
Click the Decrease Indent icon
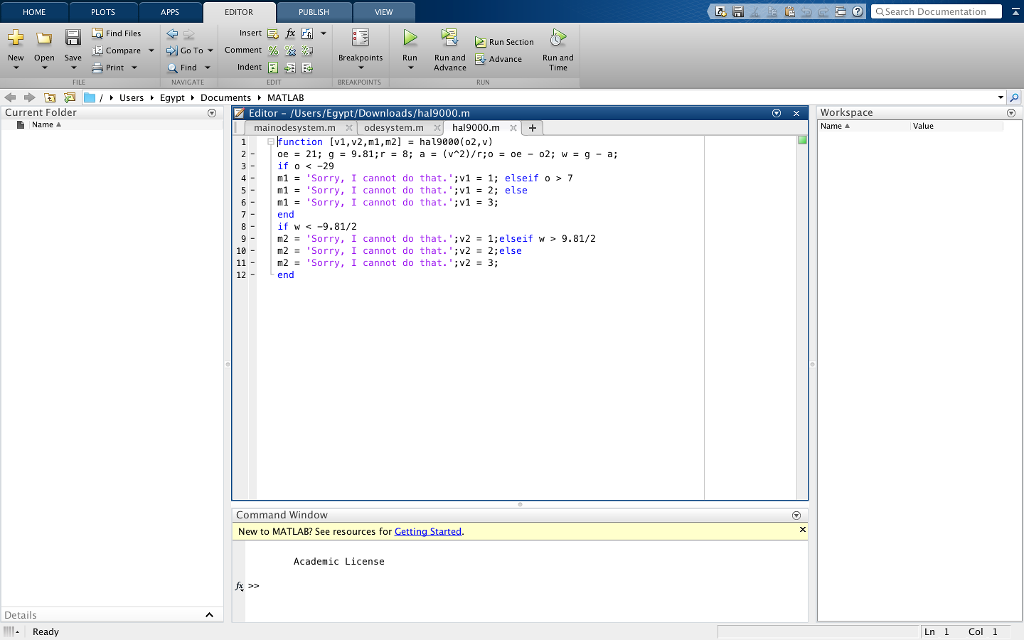pyautogui.click(x=307, y=67)
